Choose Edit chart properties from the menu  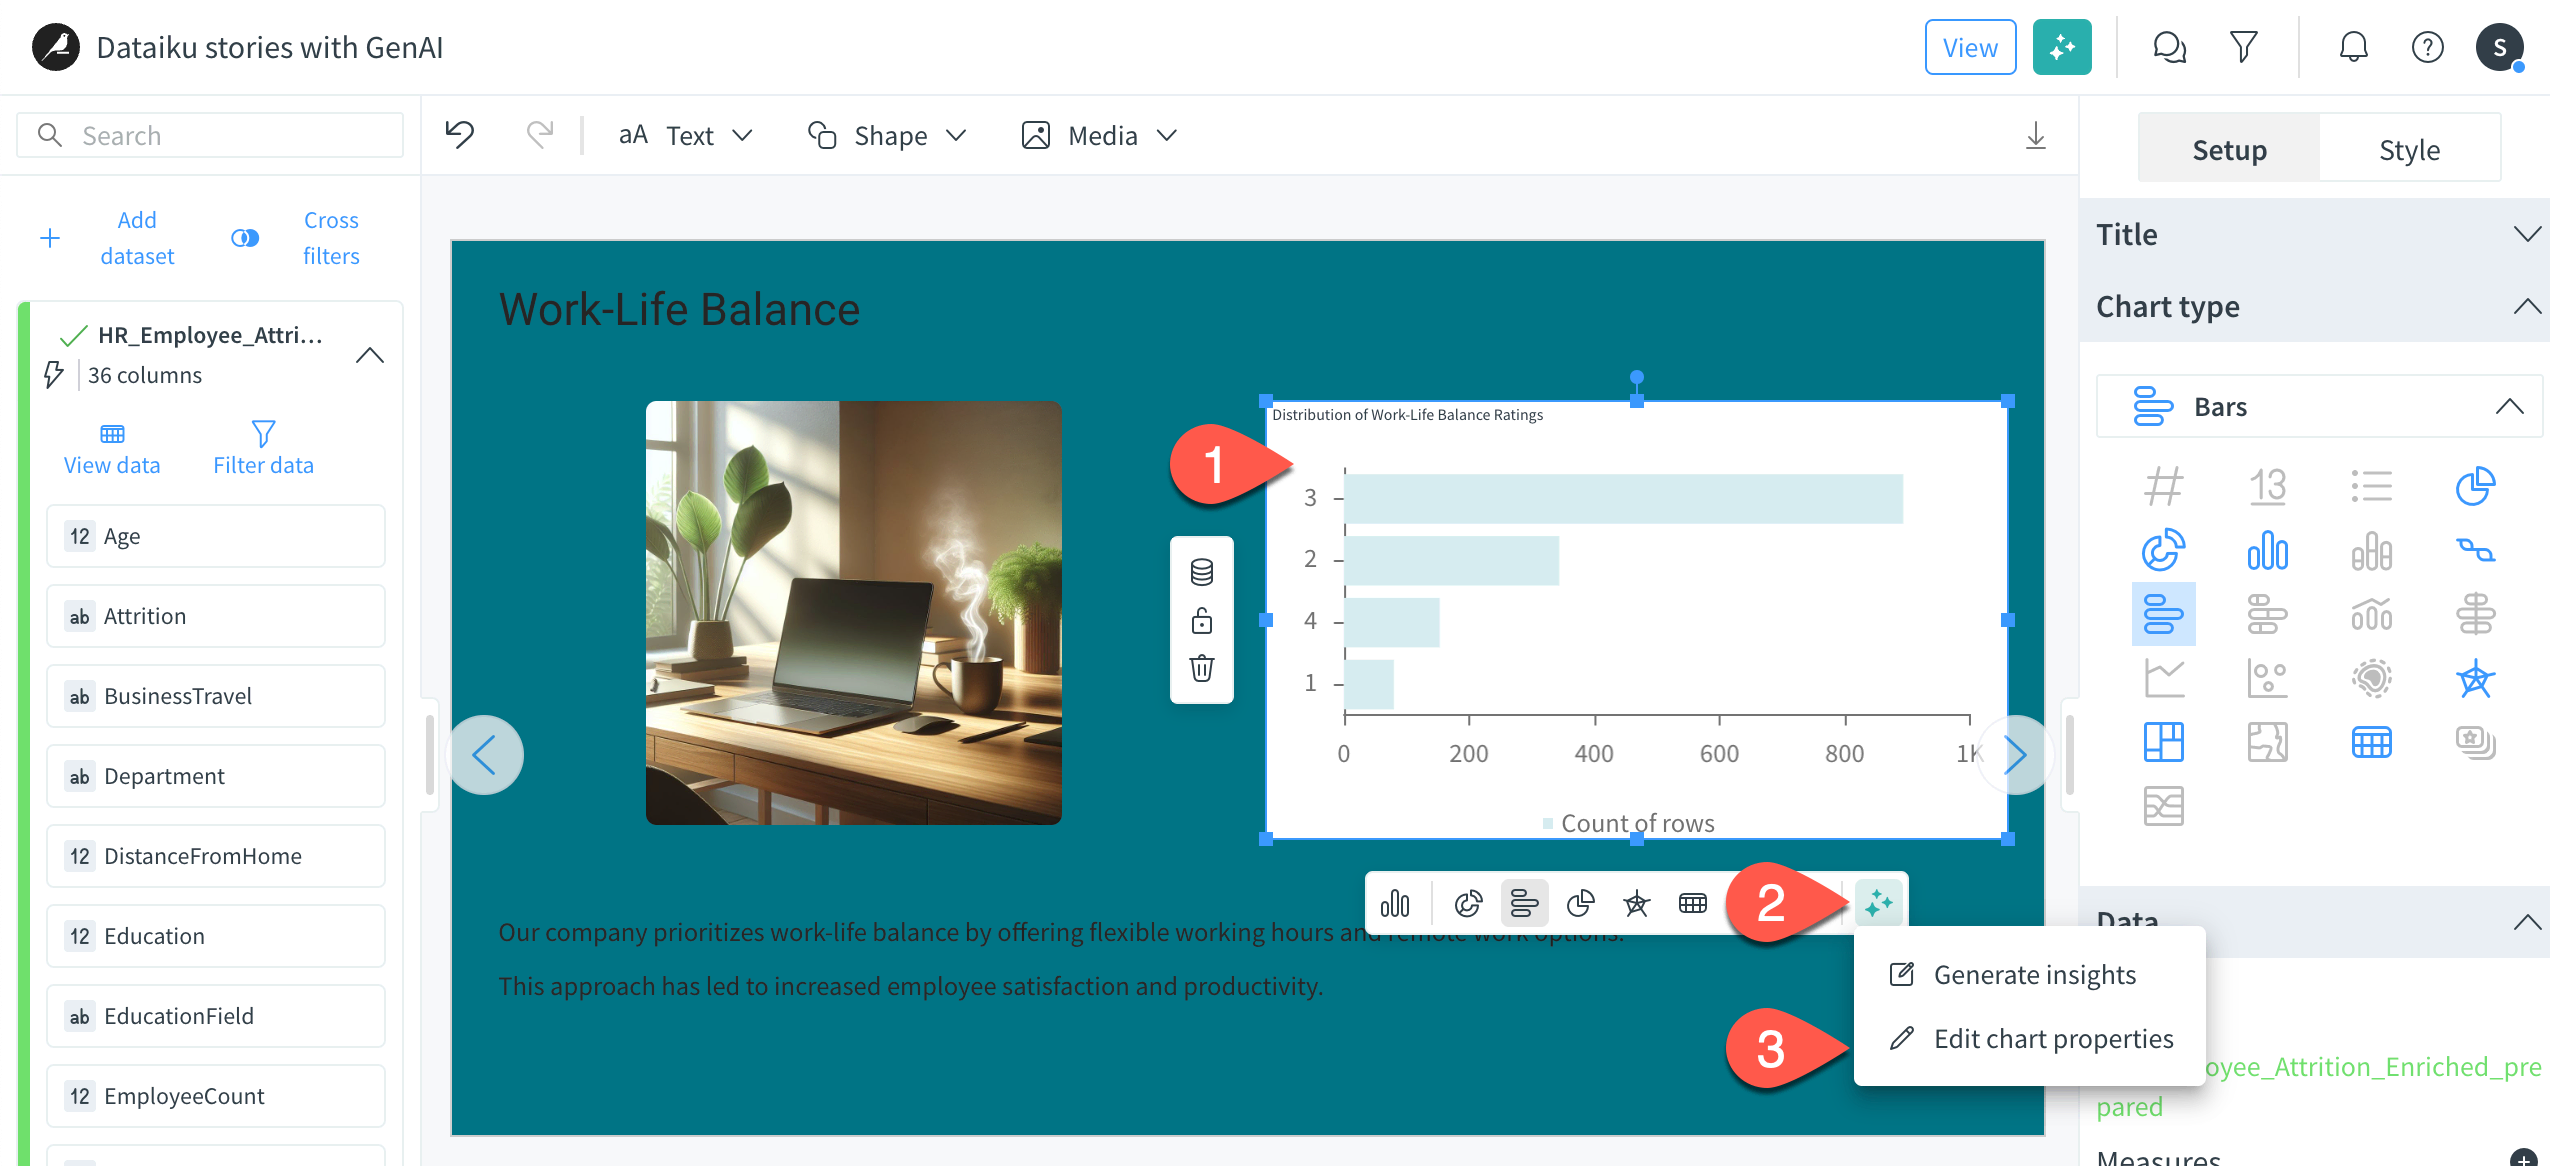click(x=2054, y=1038)
